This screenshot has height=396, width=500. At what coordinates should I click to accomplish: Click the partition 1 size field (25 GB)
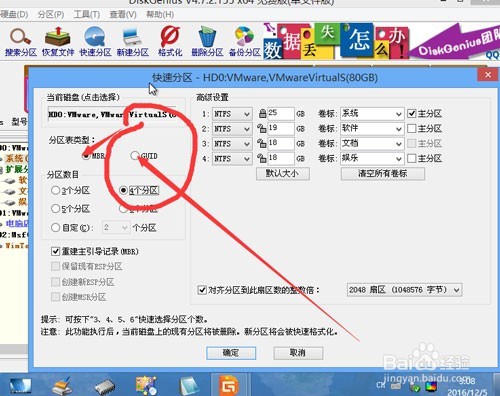(x=281, y=113)
